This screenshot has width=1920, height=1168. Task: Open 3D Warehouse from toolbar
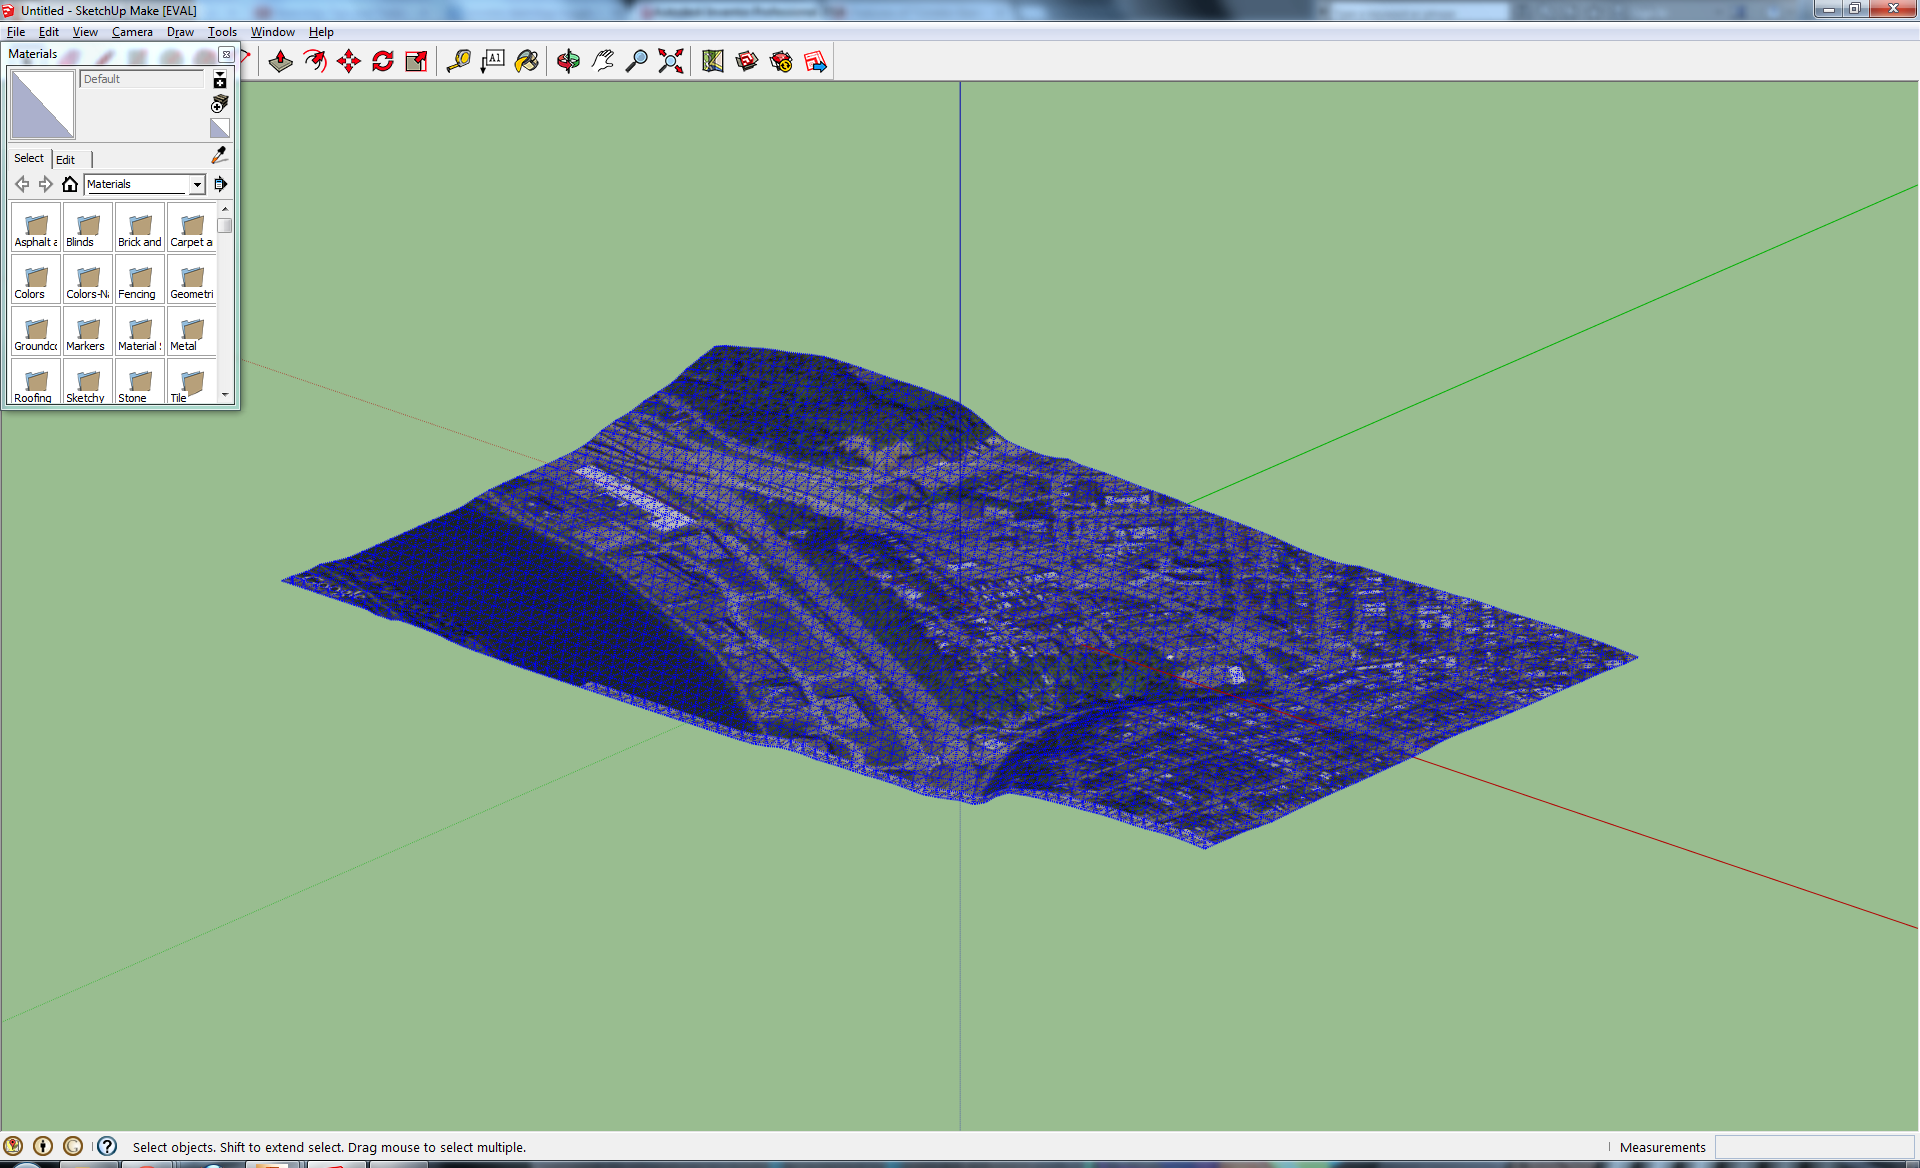click(x=747, y=62)
